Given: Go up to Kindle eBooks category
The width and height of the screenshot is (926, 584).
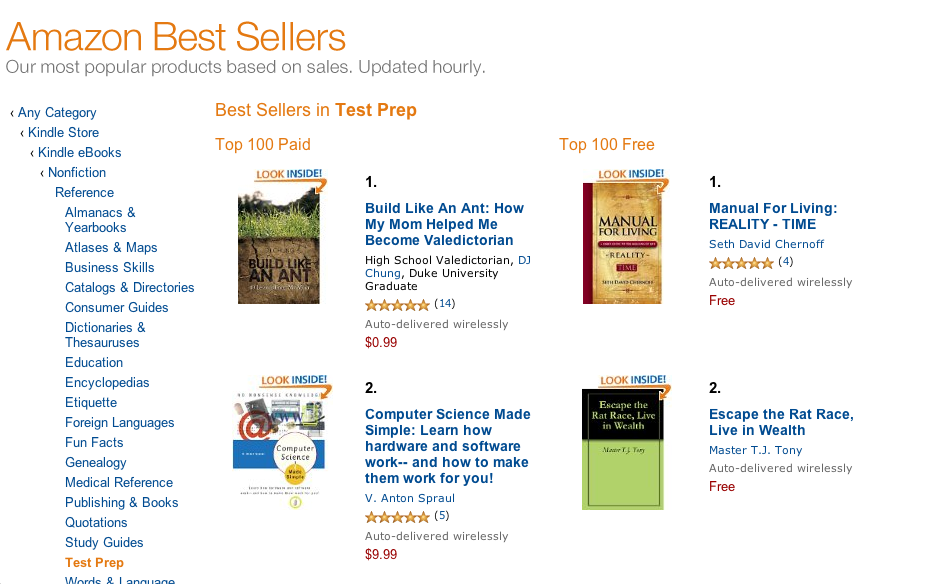Looking at the screenshot, I should [x=79, y=152].
